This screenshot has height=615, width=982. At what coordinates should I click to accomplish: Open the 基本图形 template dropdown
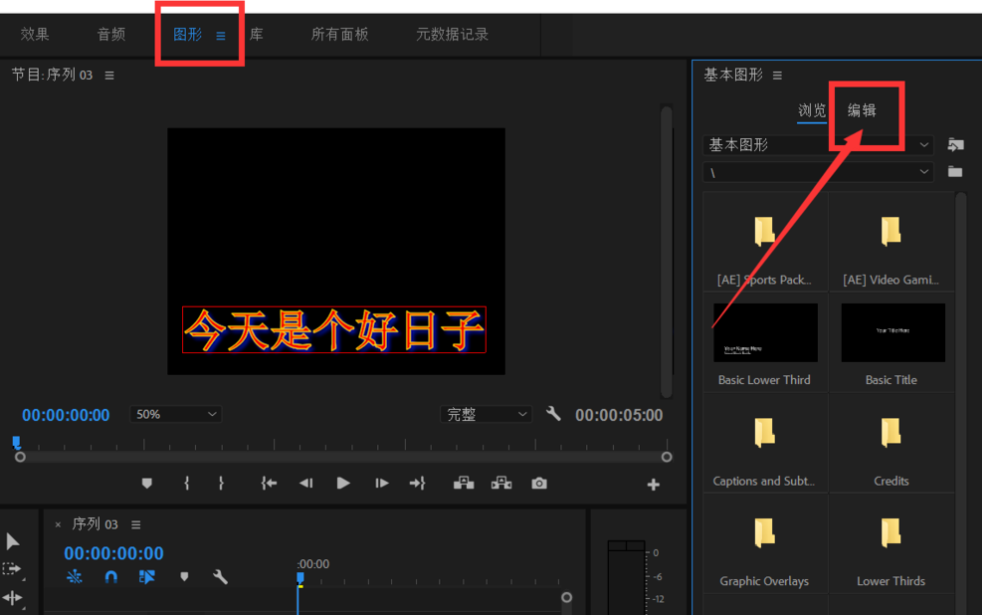click(817, 145)
